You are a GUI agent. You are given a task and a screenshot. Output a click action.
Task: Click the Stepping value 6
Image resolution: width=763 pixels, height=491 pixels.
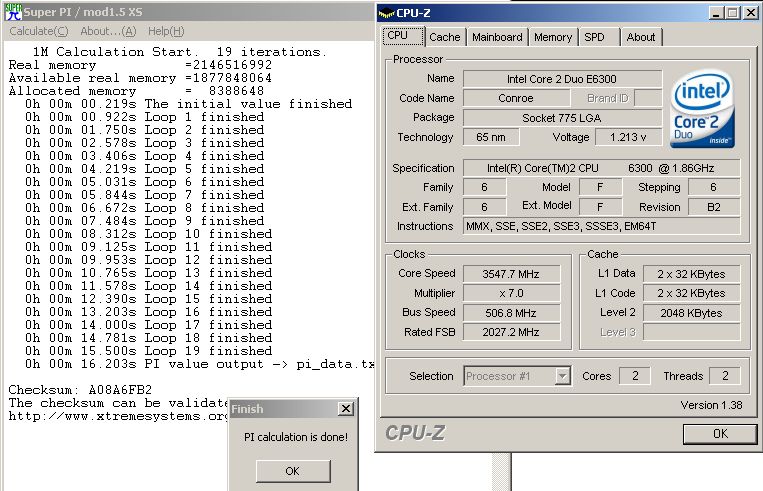pos(714,187)
